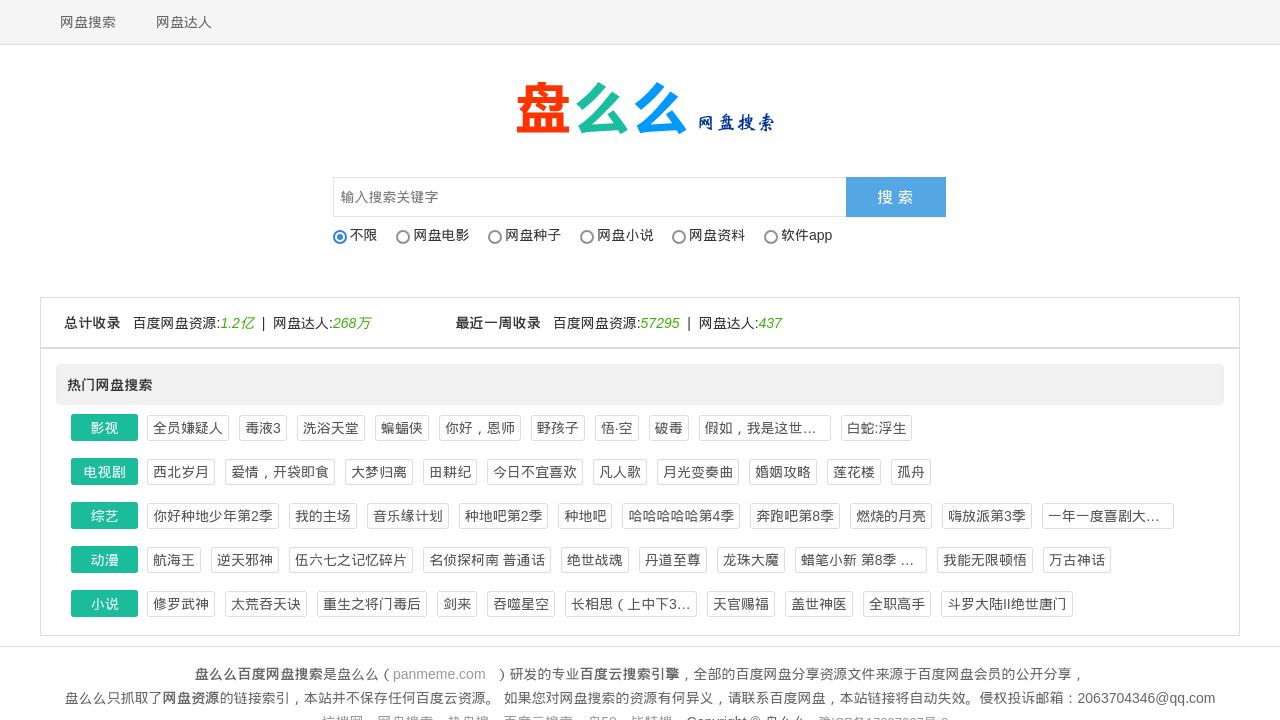Open the 网盘达人 top navigation item

click(184, 22)
